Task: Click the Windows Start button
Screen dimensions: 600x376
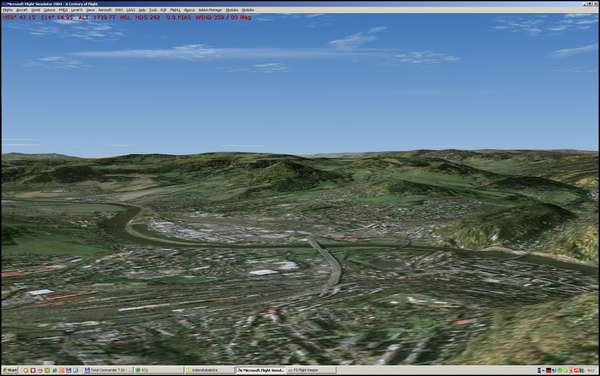Action: (x=10, y=370)
